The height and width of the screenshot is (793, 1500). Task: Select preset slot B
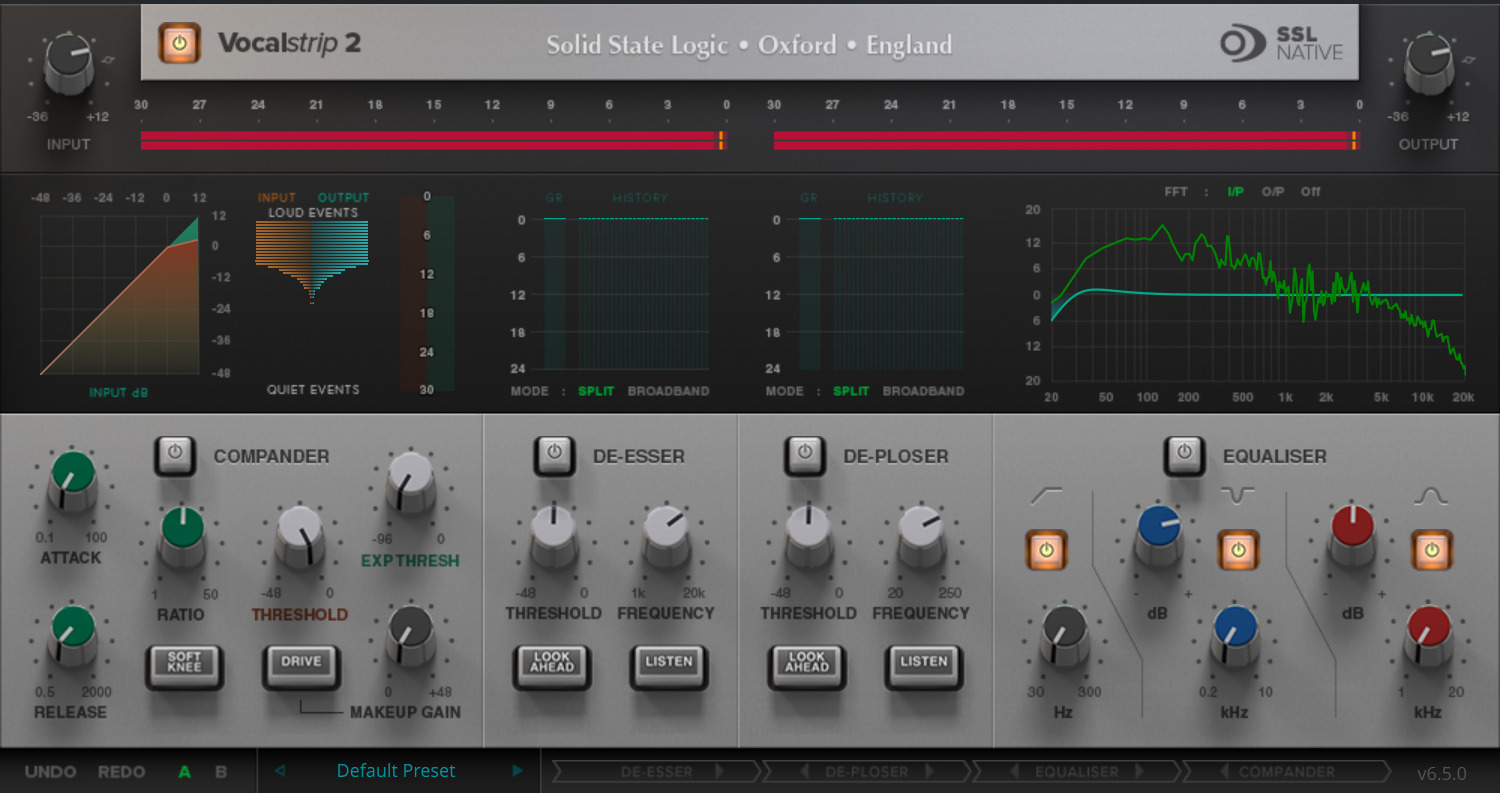click(221, 772)
